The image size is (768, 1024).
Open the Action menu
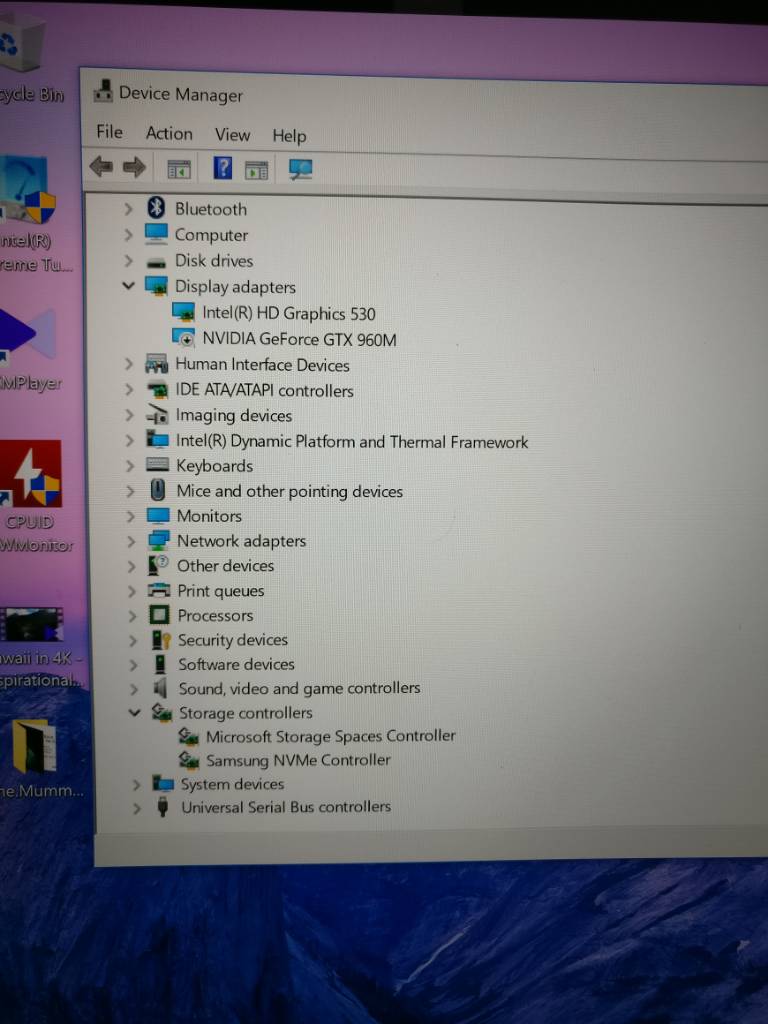[169, 133]
